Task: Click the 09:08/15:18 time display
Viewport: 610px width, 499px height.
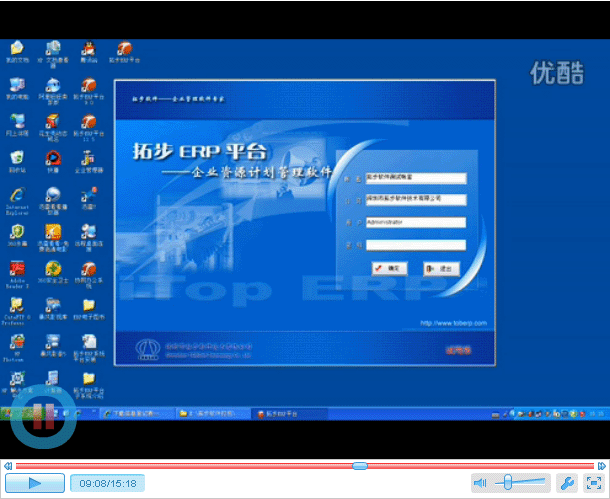Action: [107, 483]
